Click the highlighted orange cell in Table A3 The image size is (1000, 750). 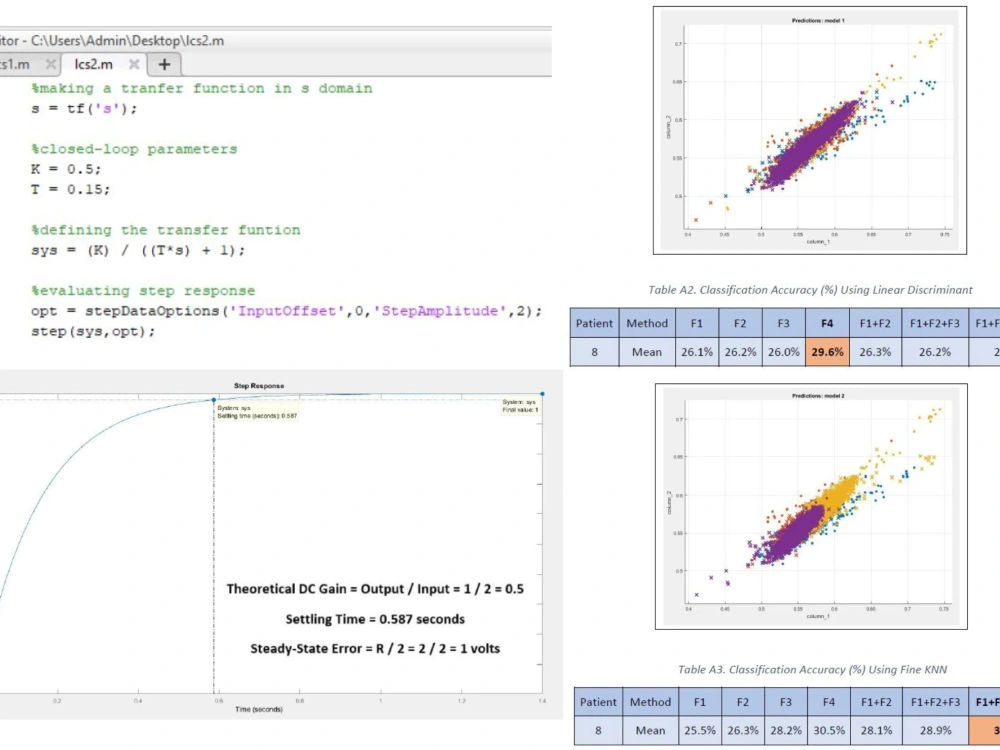(985, 730)
